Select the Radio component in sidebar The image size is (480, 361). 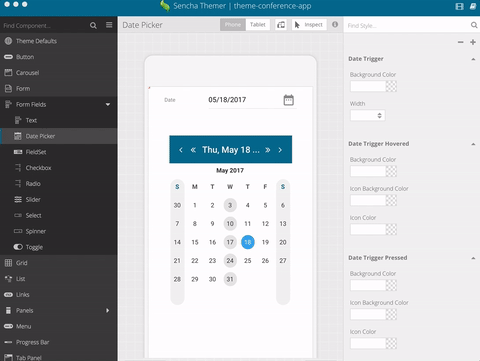(59, 184)
